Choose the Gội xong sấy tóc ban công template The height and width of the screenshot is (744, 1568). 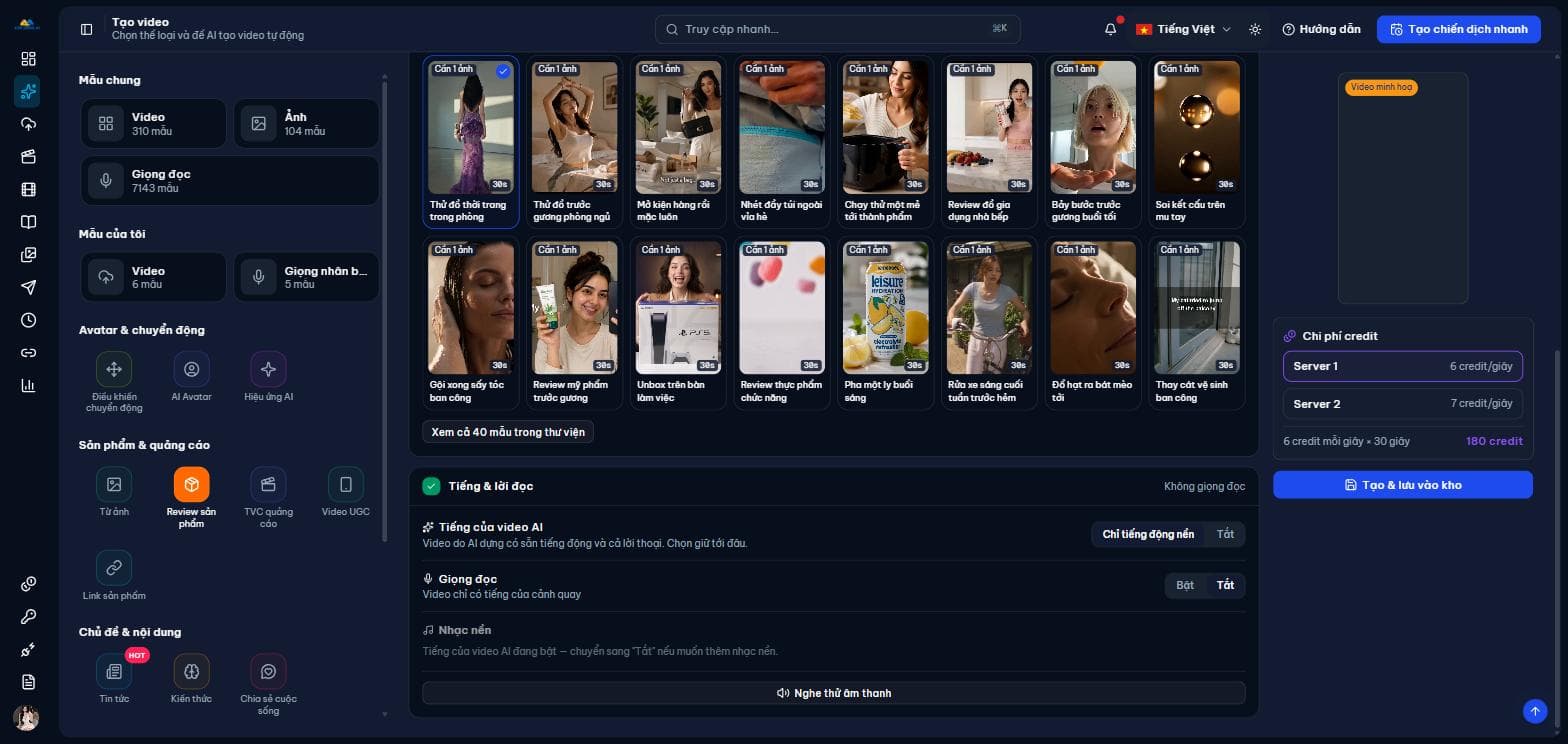471,322
